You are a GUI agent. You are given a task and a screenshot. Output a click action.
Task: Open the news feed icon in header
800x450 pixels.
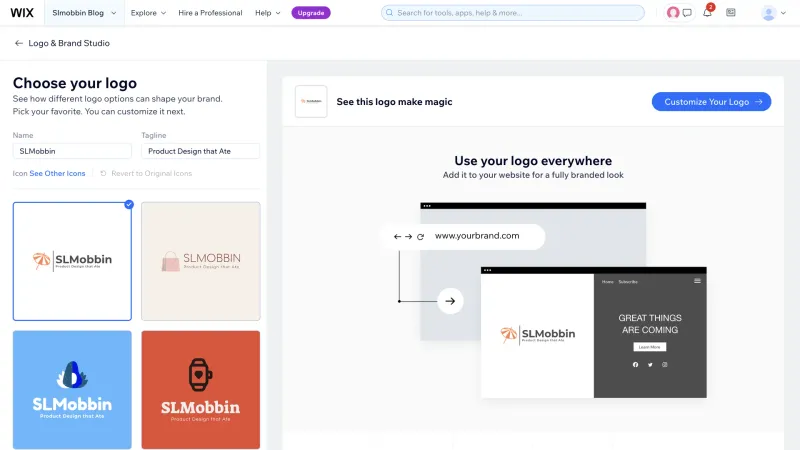731,12
